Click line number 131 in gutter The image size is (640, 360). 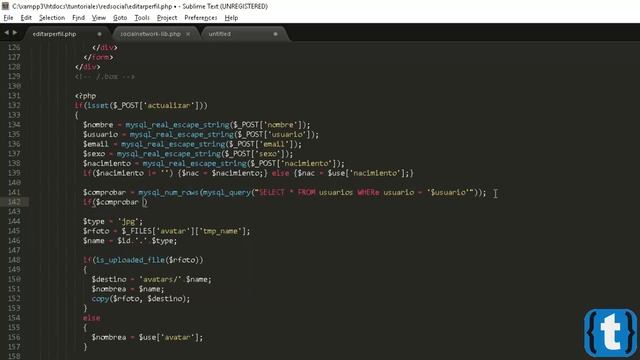click(14, 96)
